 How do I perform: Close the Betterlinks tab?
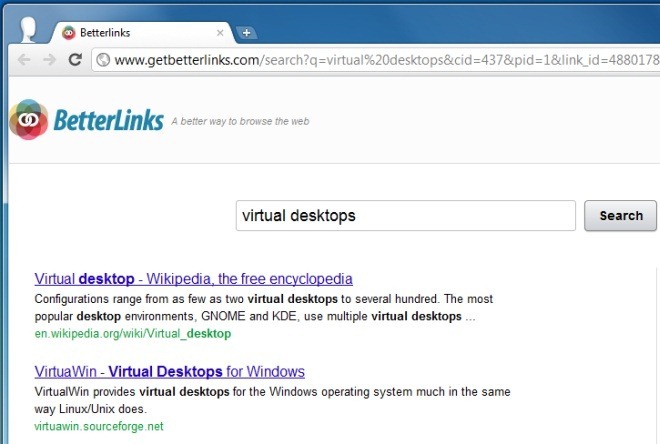(x=220, y=33)
